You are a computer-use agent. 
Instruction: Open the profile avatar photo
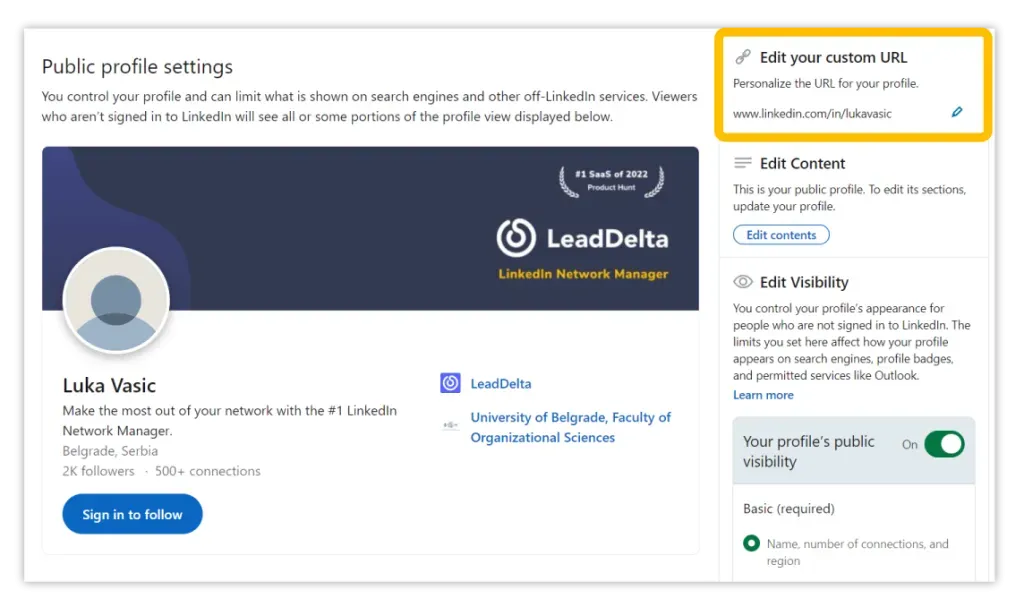pos(116,300)
